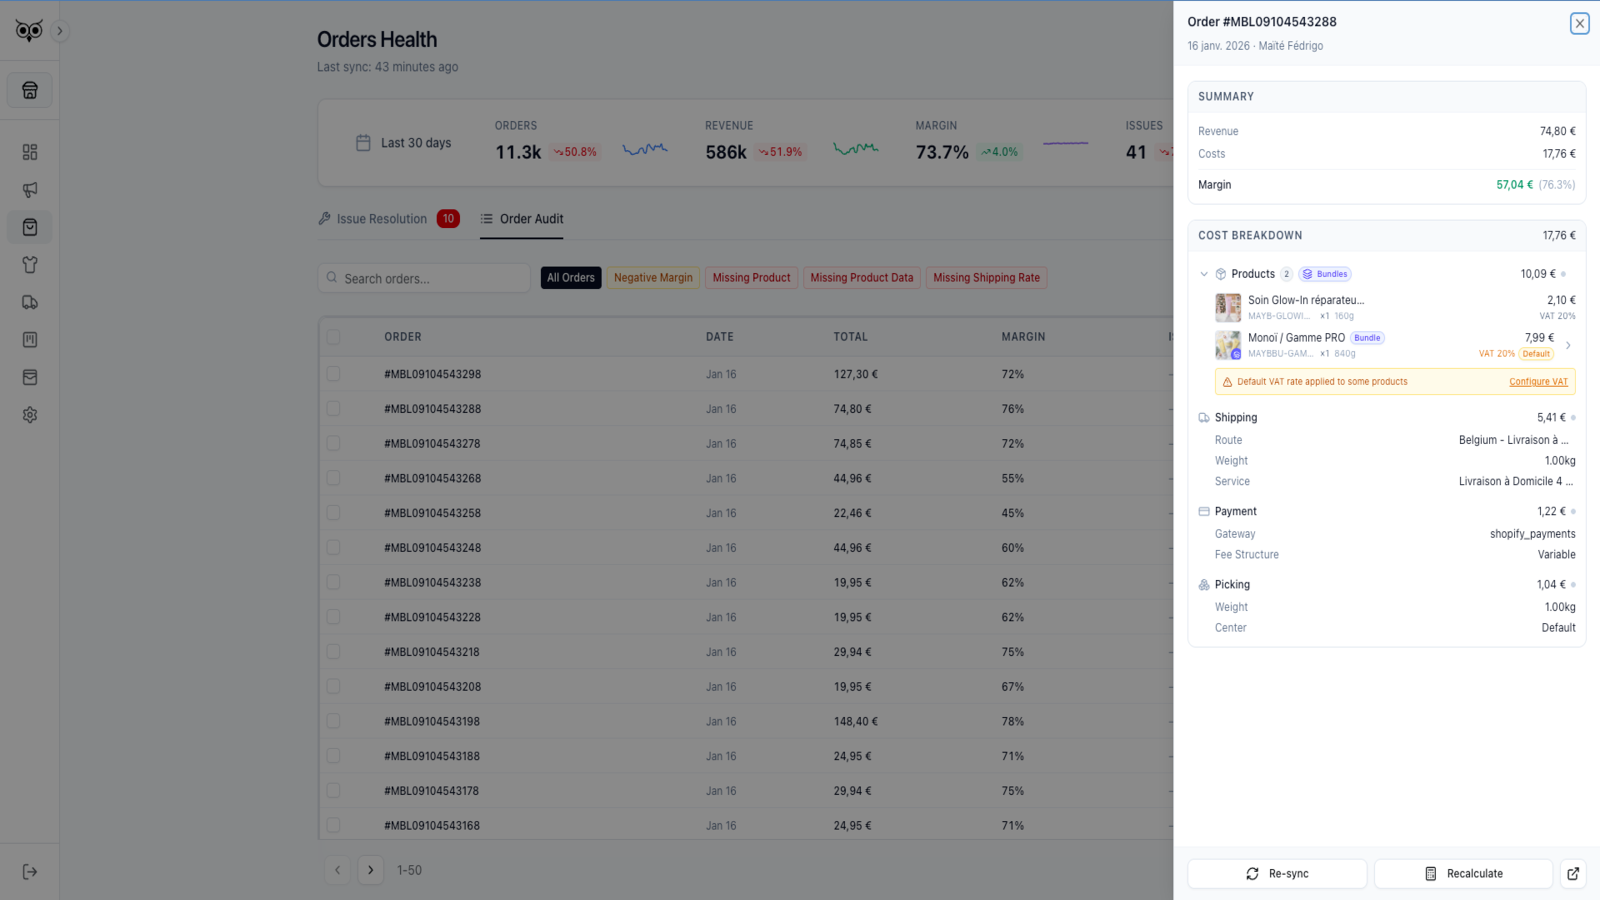Image resolution: width=1600 pixels, height=900 pixels.
Task: Click the delivery truck icon in the sidebar
Action: coord(30,302)
